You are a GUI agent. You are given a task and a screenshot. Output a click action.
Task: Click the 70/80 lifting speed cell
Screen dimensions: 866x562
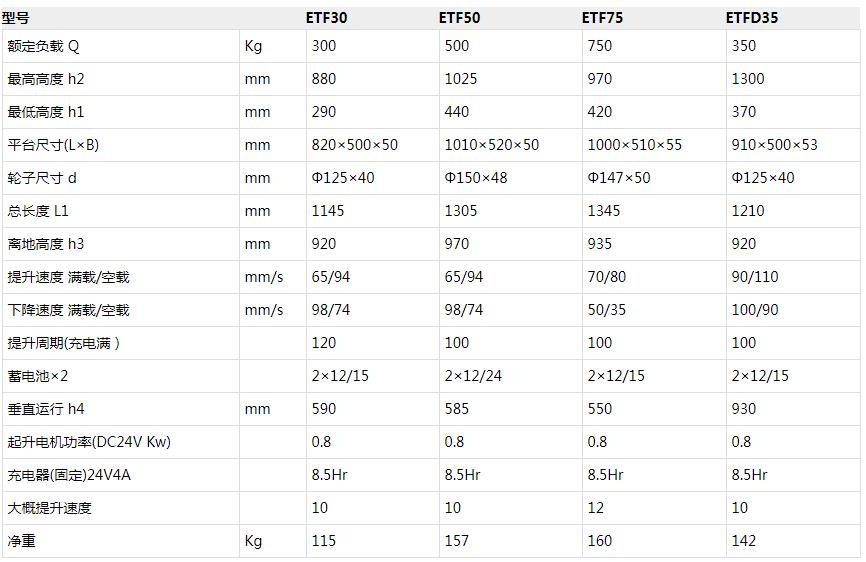pyautogui.click(x=606, y=277)
